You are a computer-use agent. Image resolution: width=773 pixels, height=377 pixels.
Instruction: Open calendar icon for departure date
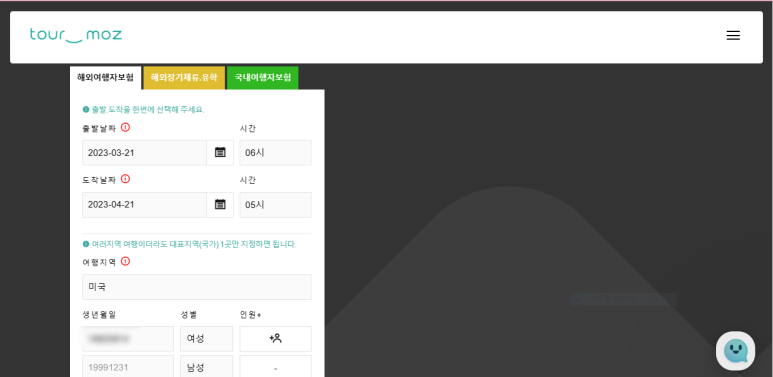220,152
